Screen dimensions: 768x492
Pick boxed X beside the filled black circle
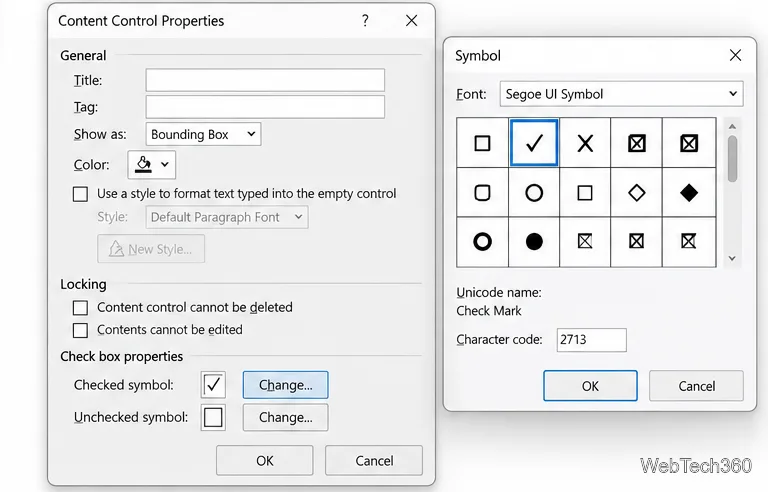click(585, 242)
